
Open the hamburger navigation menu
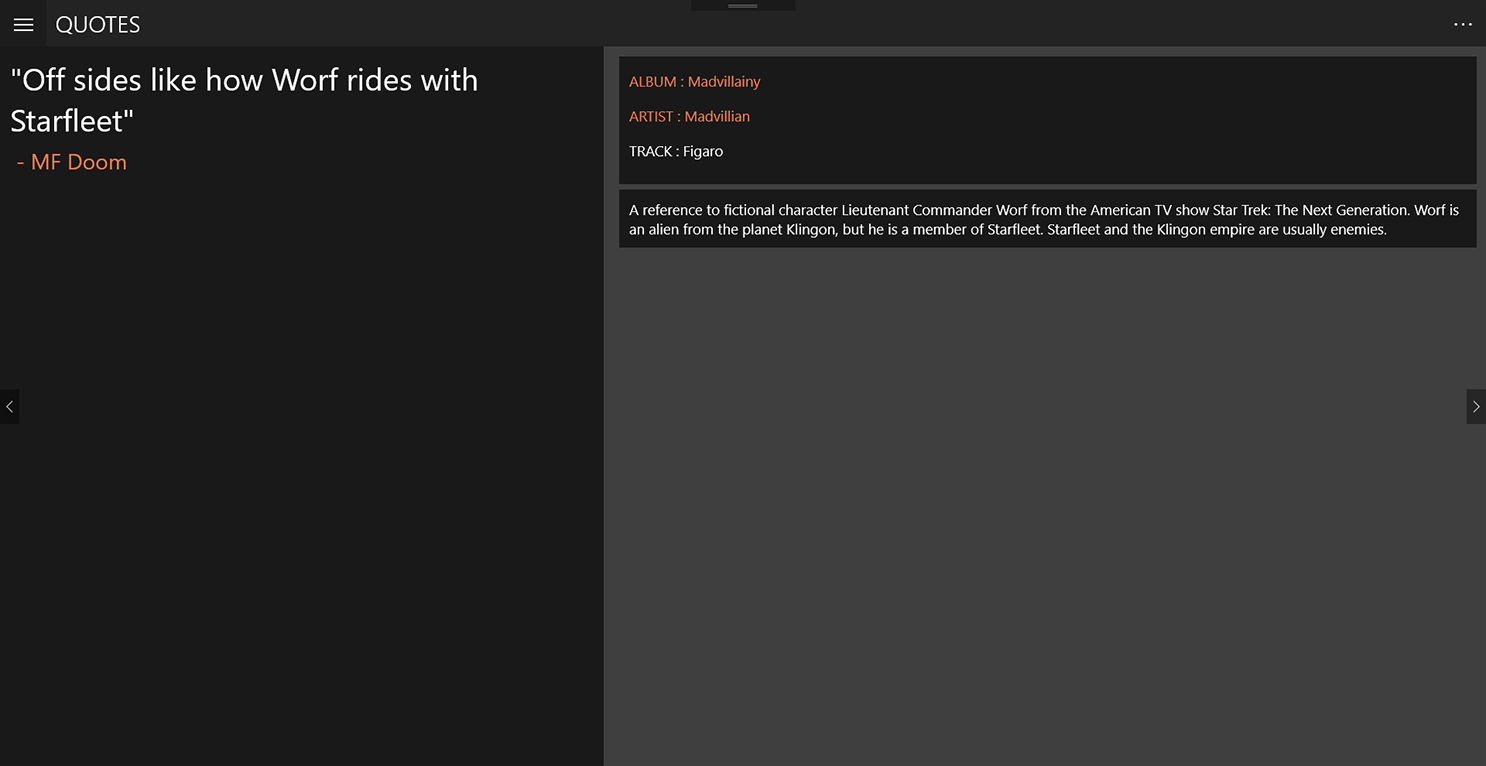point(23,24)
